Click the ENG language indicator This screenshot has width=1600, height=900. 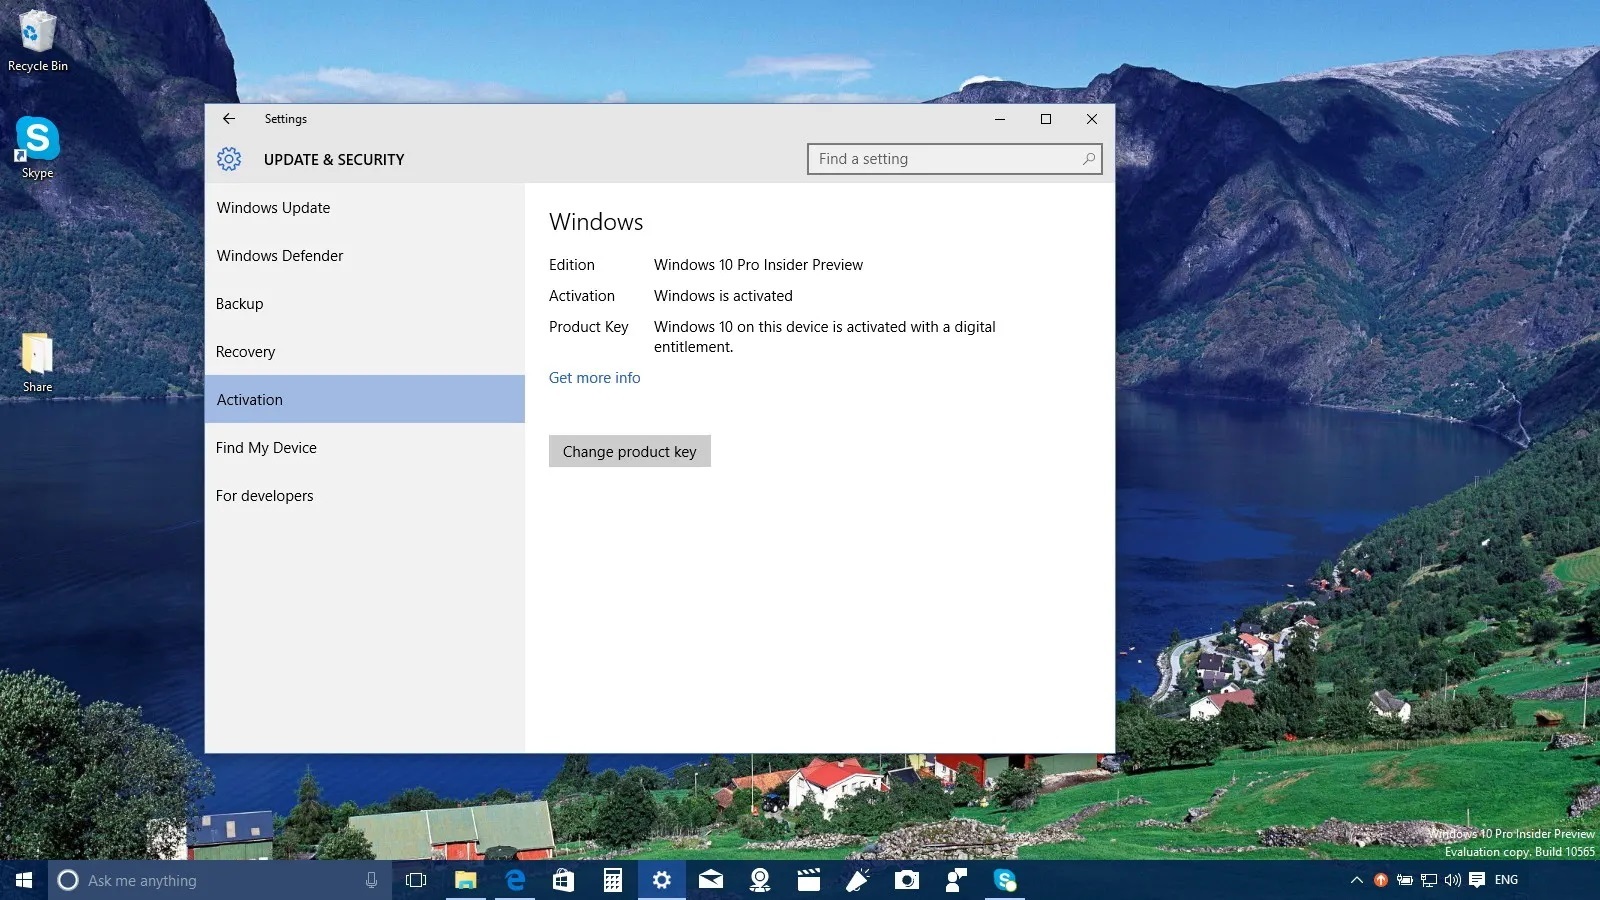[1506, 880]
